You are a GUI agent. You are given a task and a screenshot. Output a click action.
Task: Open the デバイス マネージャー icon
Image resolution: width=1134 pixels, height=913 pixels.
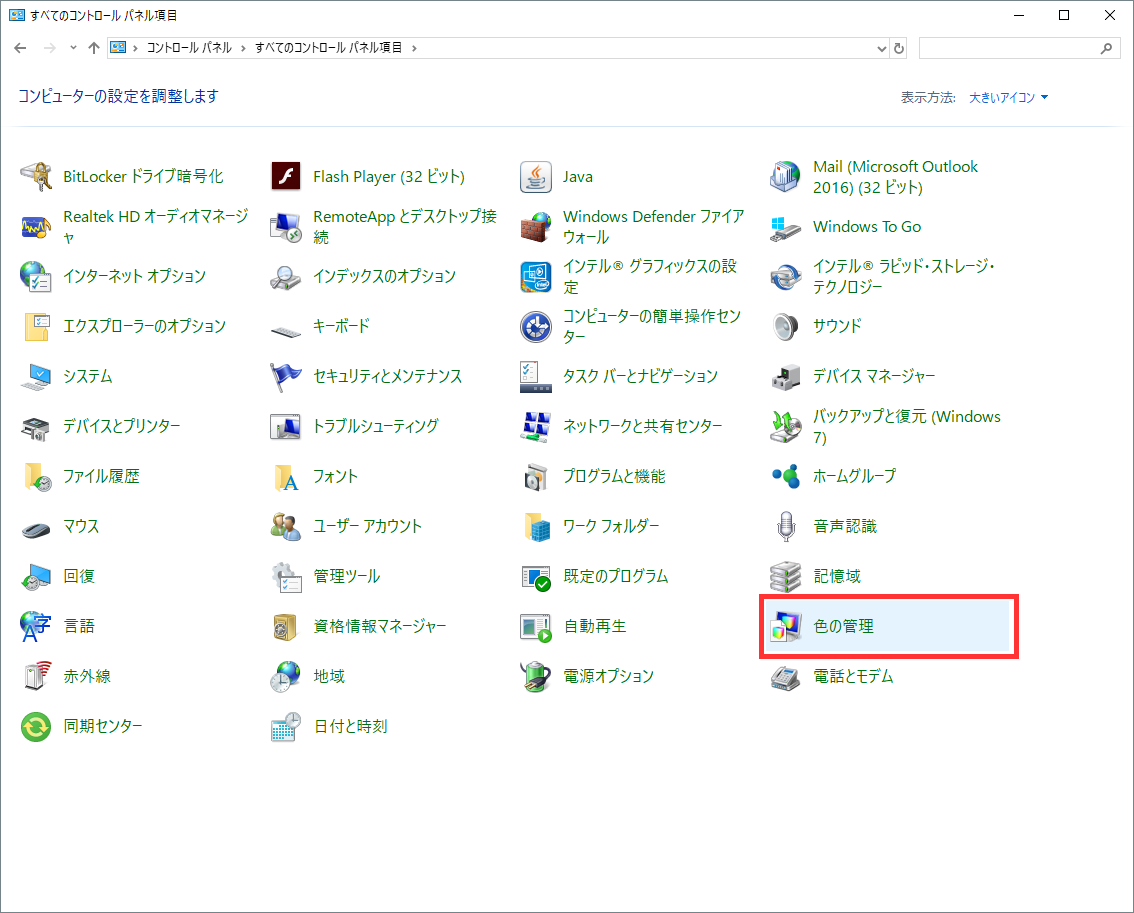coord(786,377)
